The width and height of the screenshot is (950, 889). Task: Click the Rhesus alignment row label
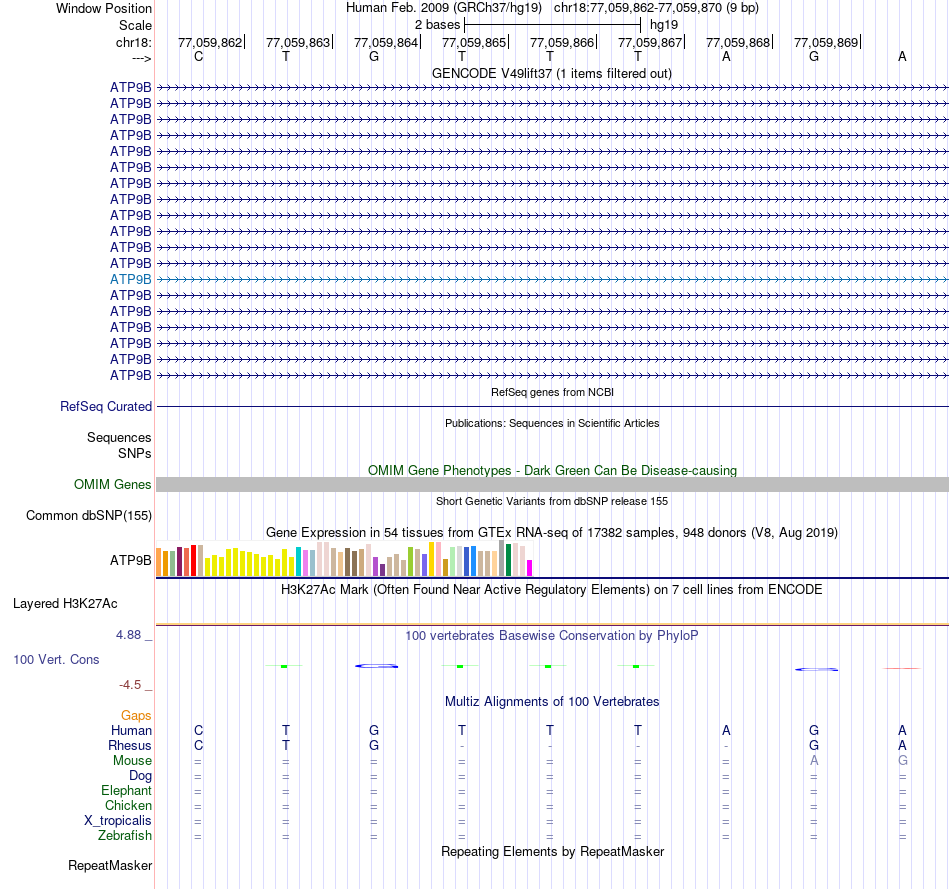[130, 745]
